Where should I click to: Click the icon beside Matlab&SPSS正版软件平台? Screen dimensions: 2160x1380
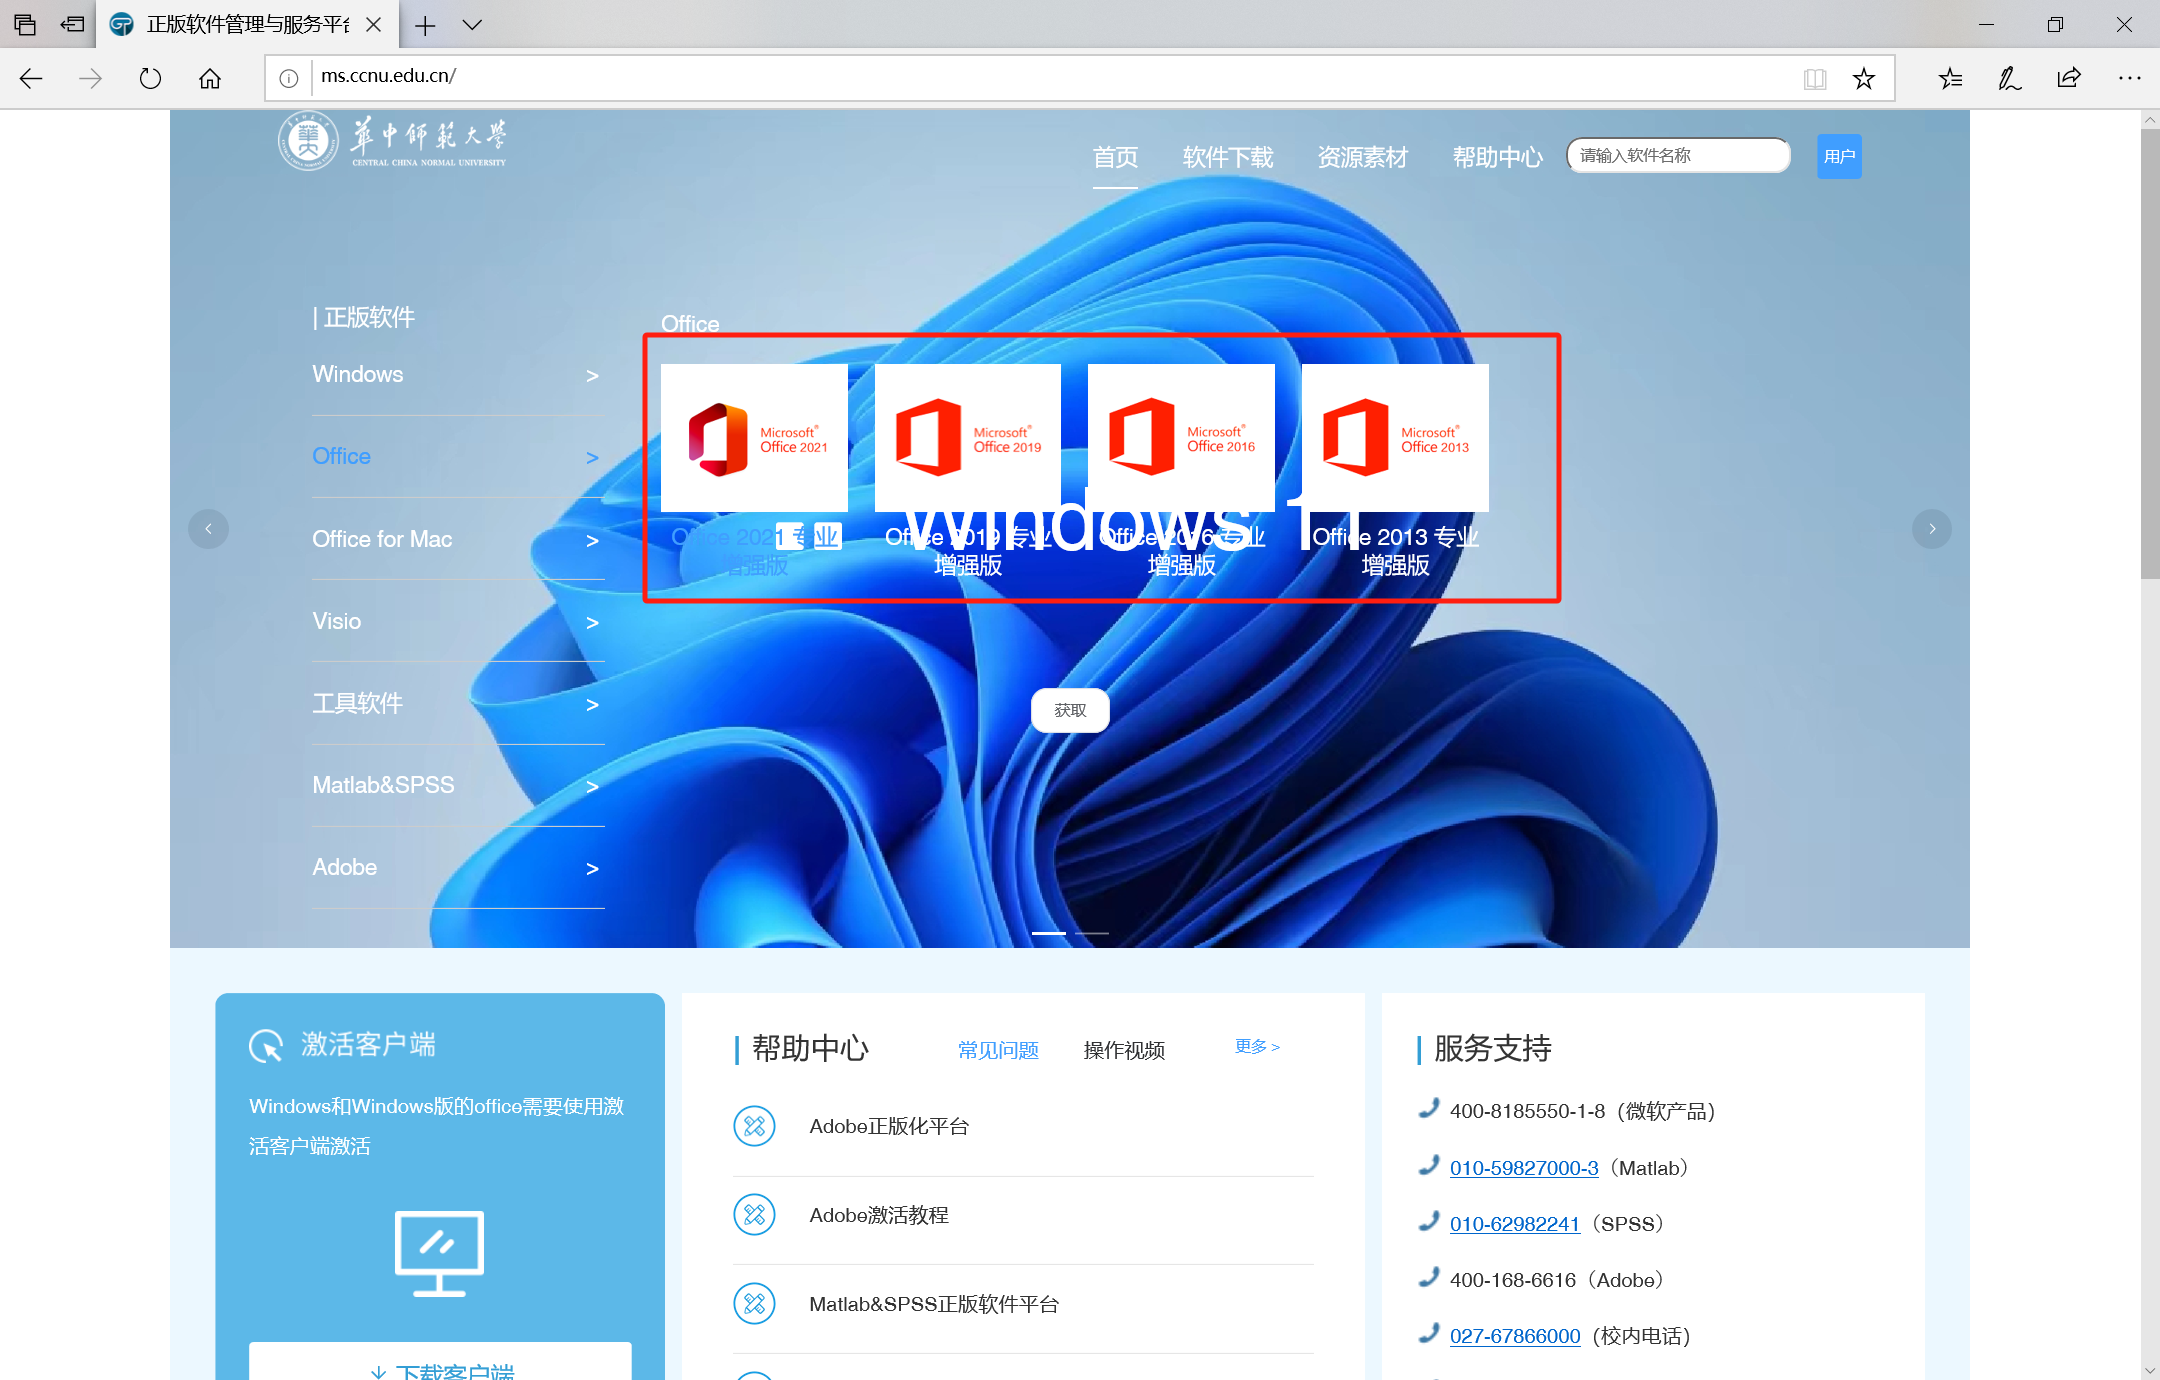tap(754, 1304)
